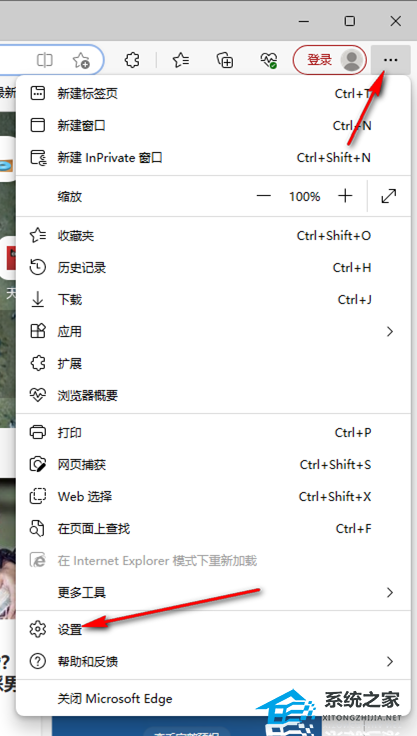
Task: Choose 新建 InPrivate 窗口 menu entry
Action: click(x=214, y=157)
